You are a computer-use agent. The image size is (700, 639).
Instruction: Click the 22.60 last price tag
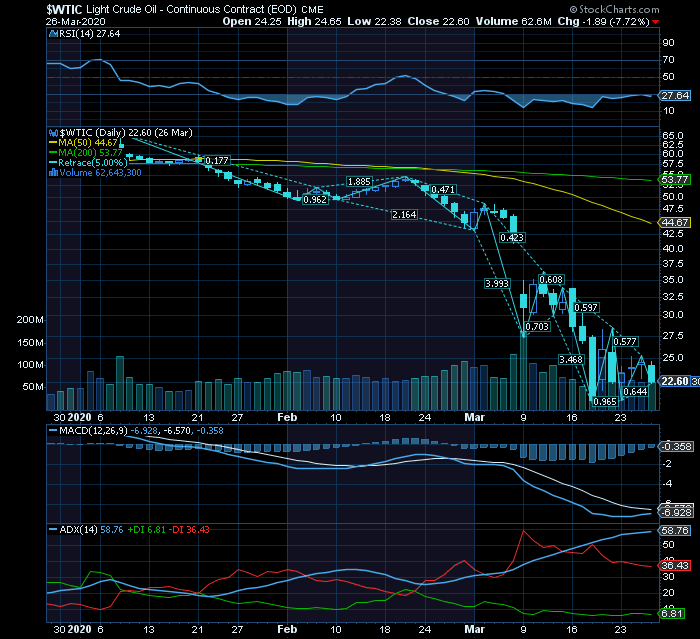[x=675, y=381]
